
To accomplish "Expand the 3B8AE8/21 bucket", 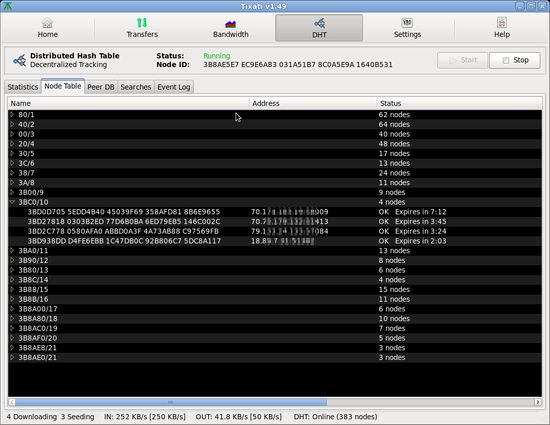I will (x=12, y=348).
